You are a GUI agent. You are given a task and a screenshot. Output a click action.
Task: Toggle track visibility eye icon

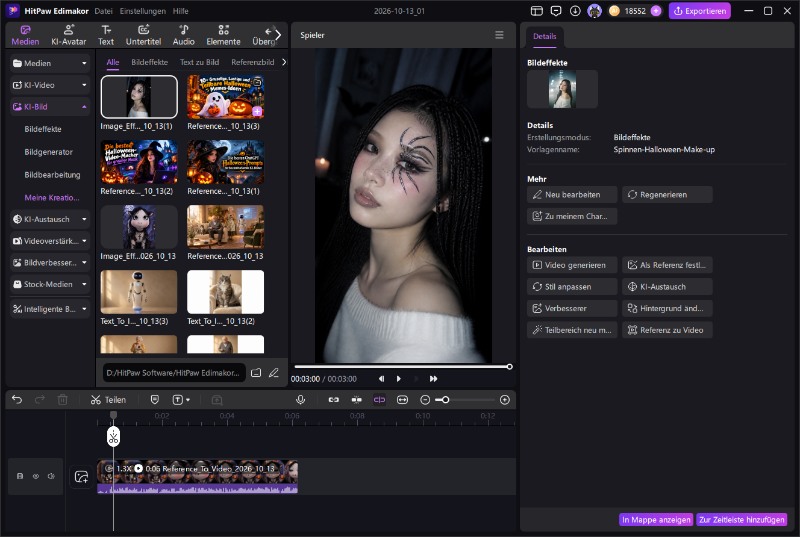[36, 476]
